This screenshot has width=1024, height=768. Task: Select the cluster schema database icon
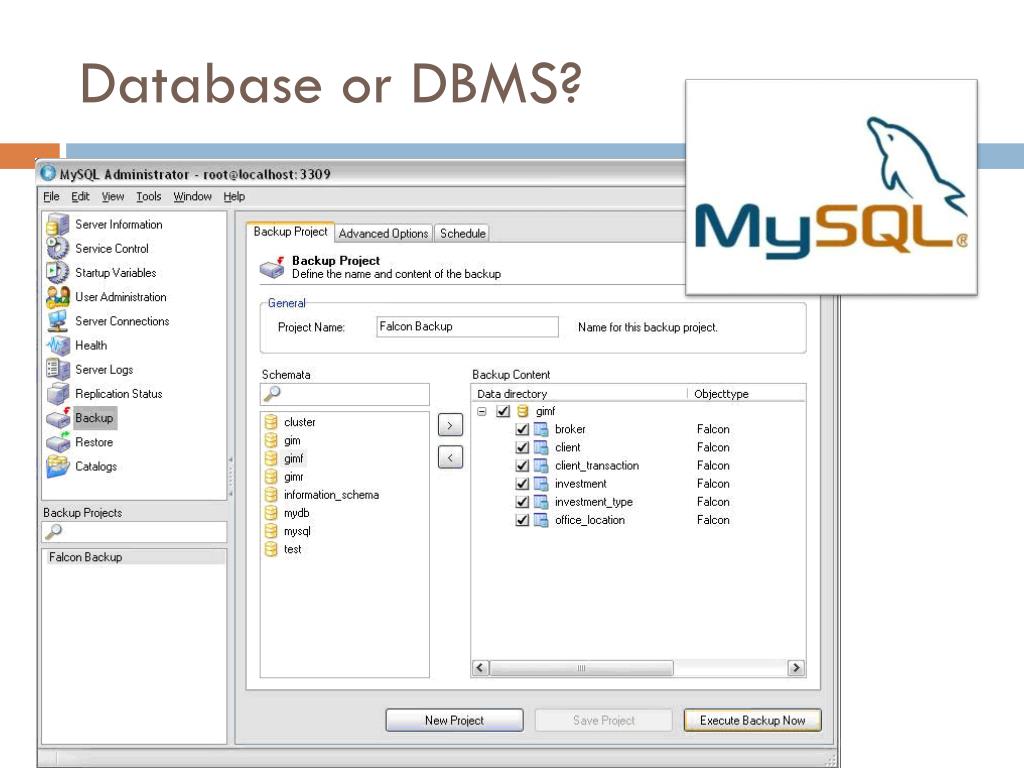tap(271, 422)
